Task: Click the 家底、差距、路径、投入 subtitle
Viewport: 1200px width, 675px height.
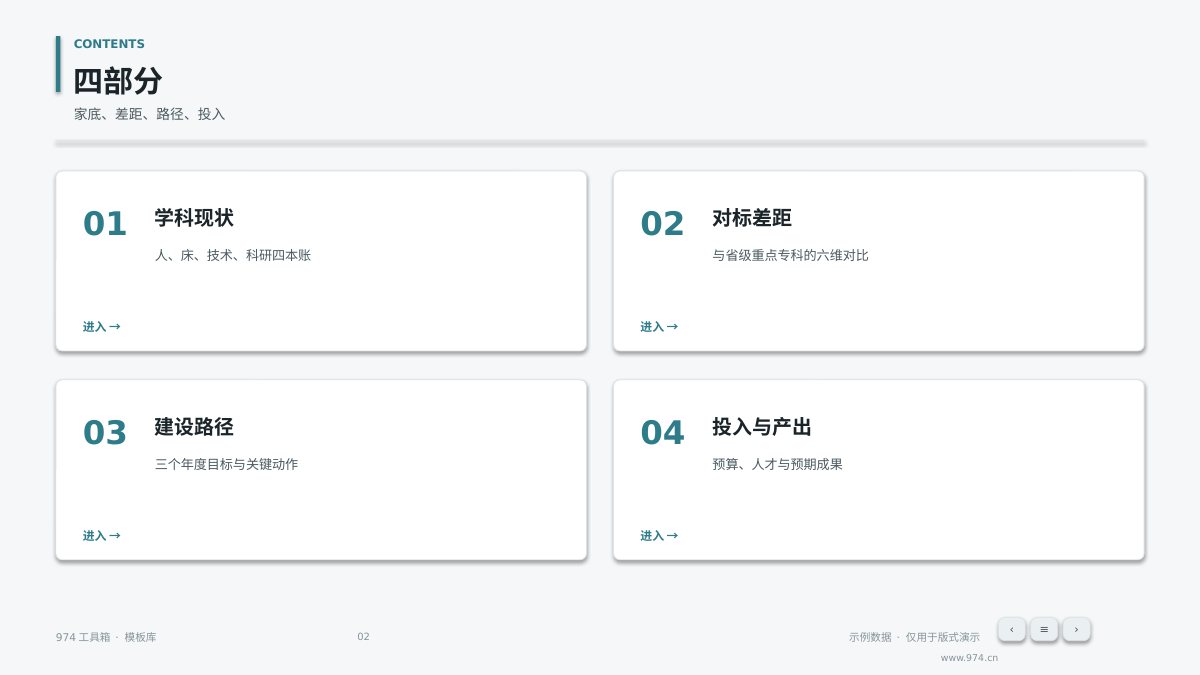Action: [150, 114]
